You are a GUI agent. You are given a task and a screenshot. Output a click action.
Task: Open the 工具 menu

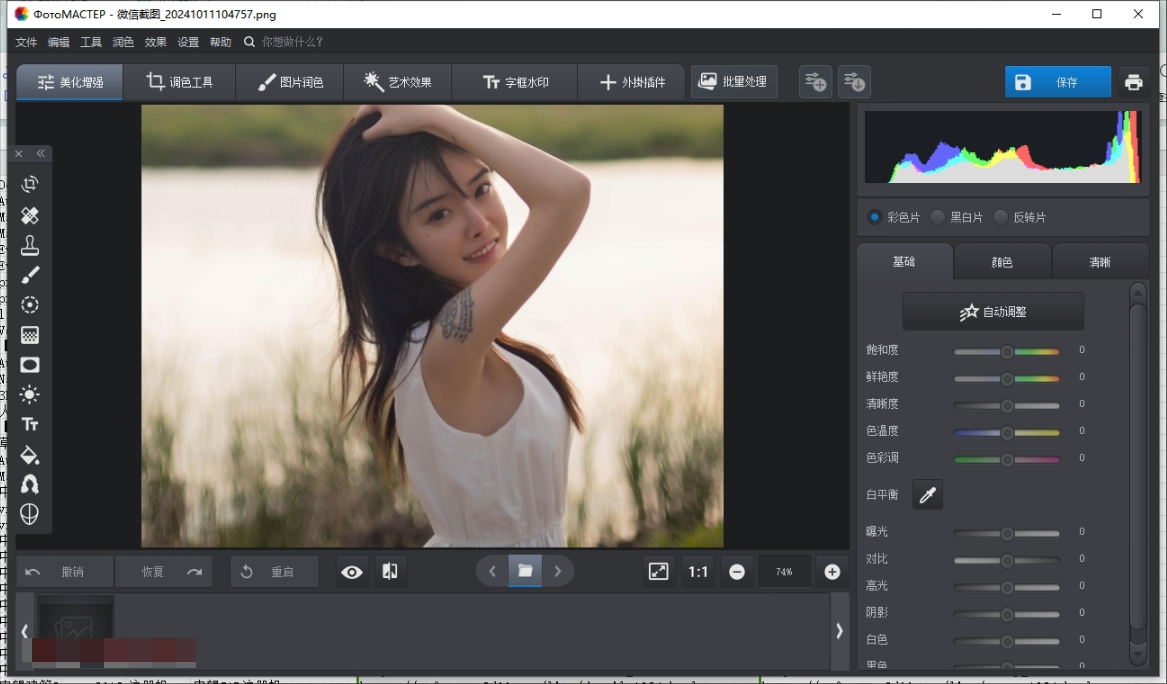91,42
